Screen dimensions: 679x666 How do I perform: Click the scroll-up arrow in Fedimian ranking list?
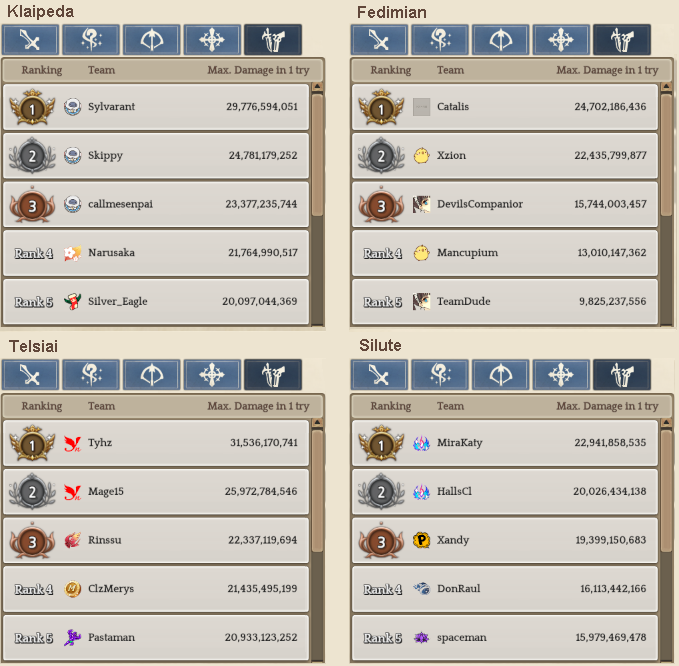(x=666, y=87)
